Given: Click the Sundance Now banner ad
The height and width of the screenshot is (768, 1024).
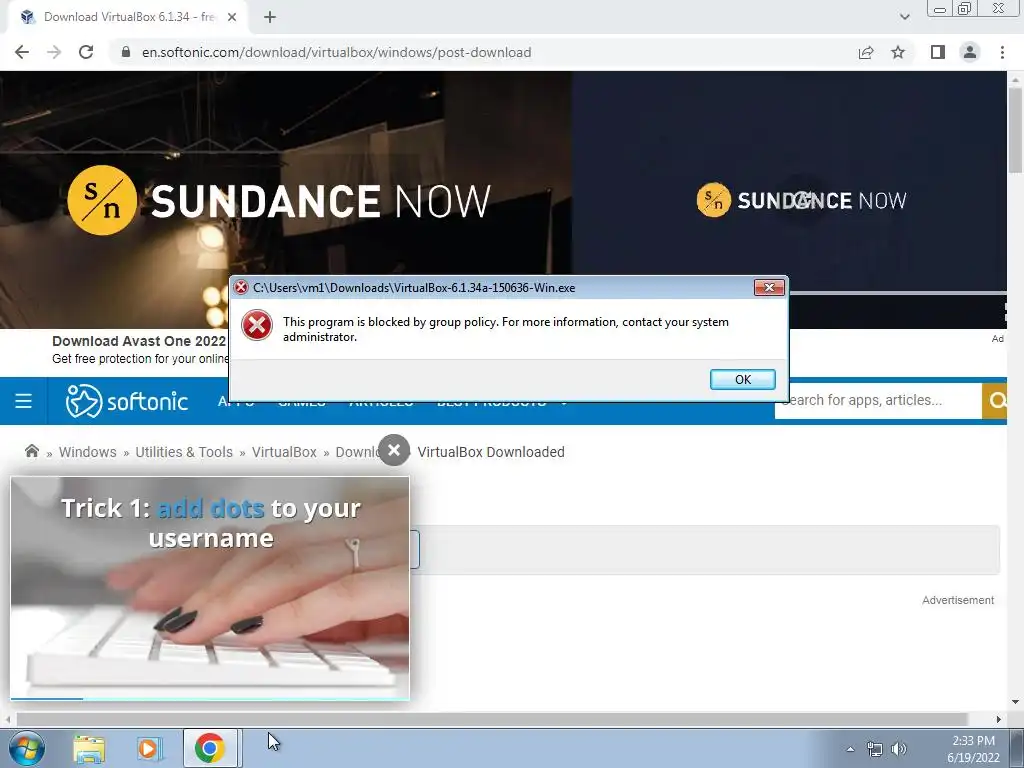Looking at the screenshot, I should tap(285, 199).
